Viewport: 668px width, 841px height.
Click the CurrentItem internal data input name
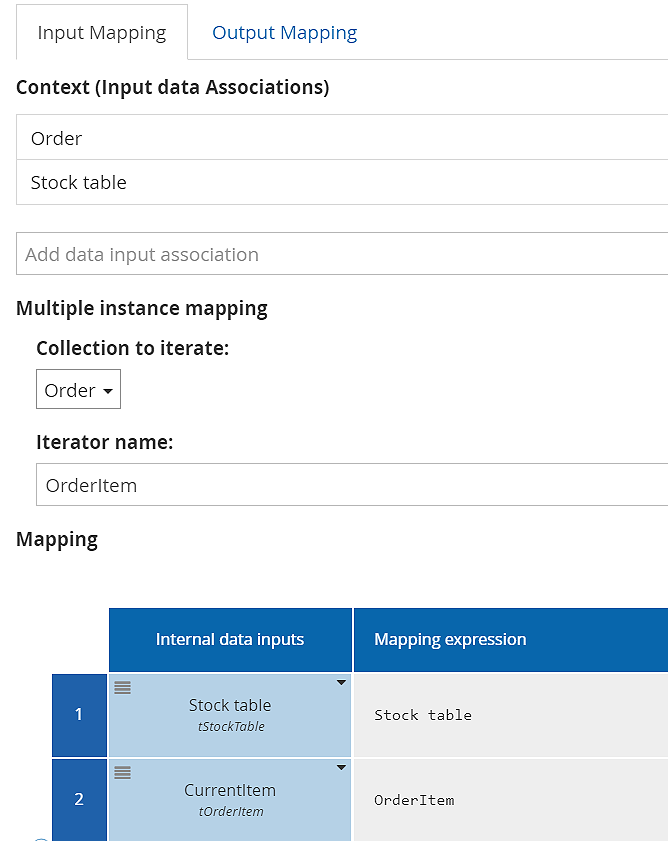click(x=230, y=790)
